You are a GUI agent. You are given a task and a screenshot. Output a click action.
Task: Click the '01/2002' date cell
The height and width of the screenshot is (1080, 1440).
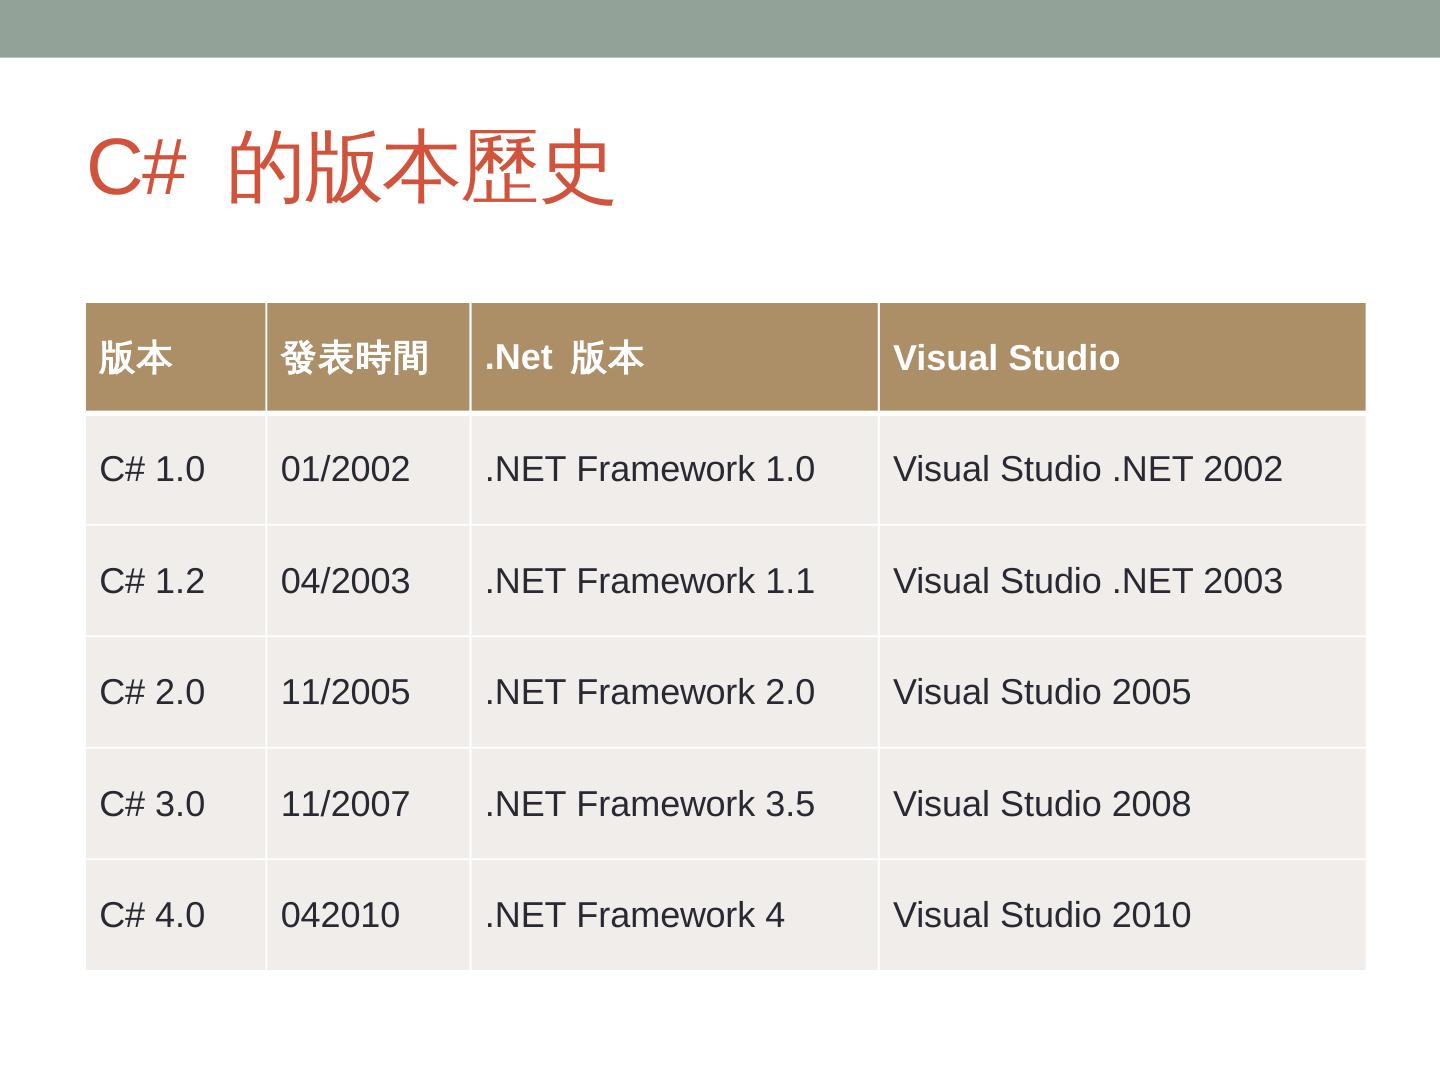coord(345,469)
